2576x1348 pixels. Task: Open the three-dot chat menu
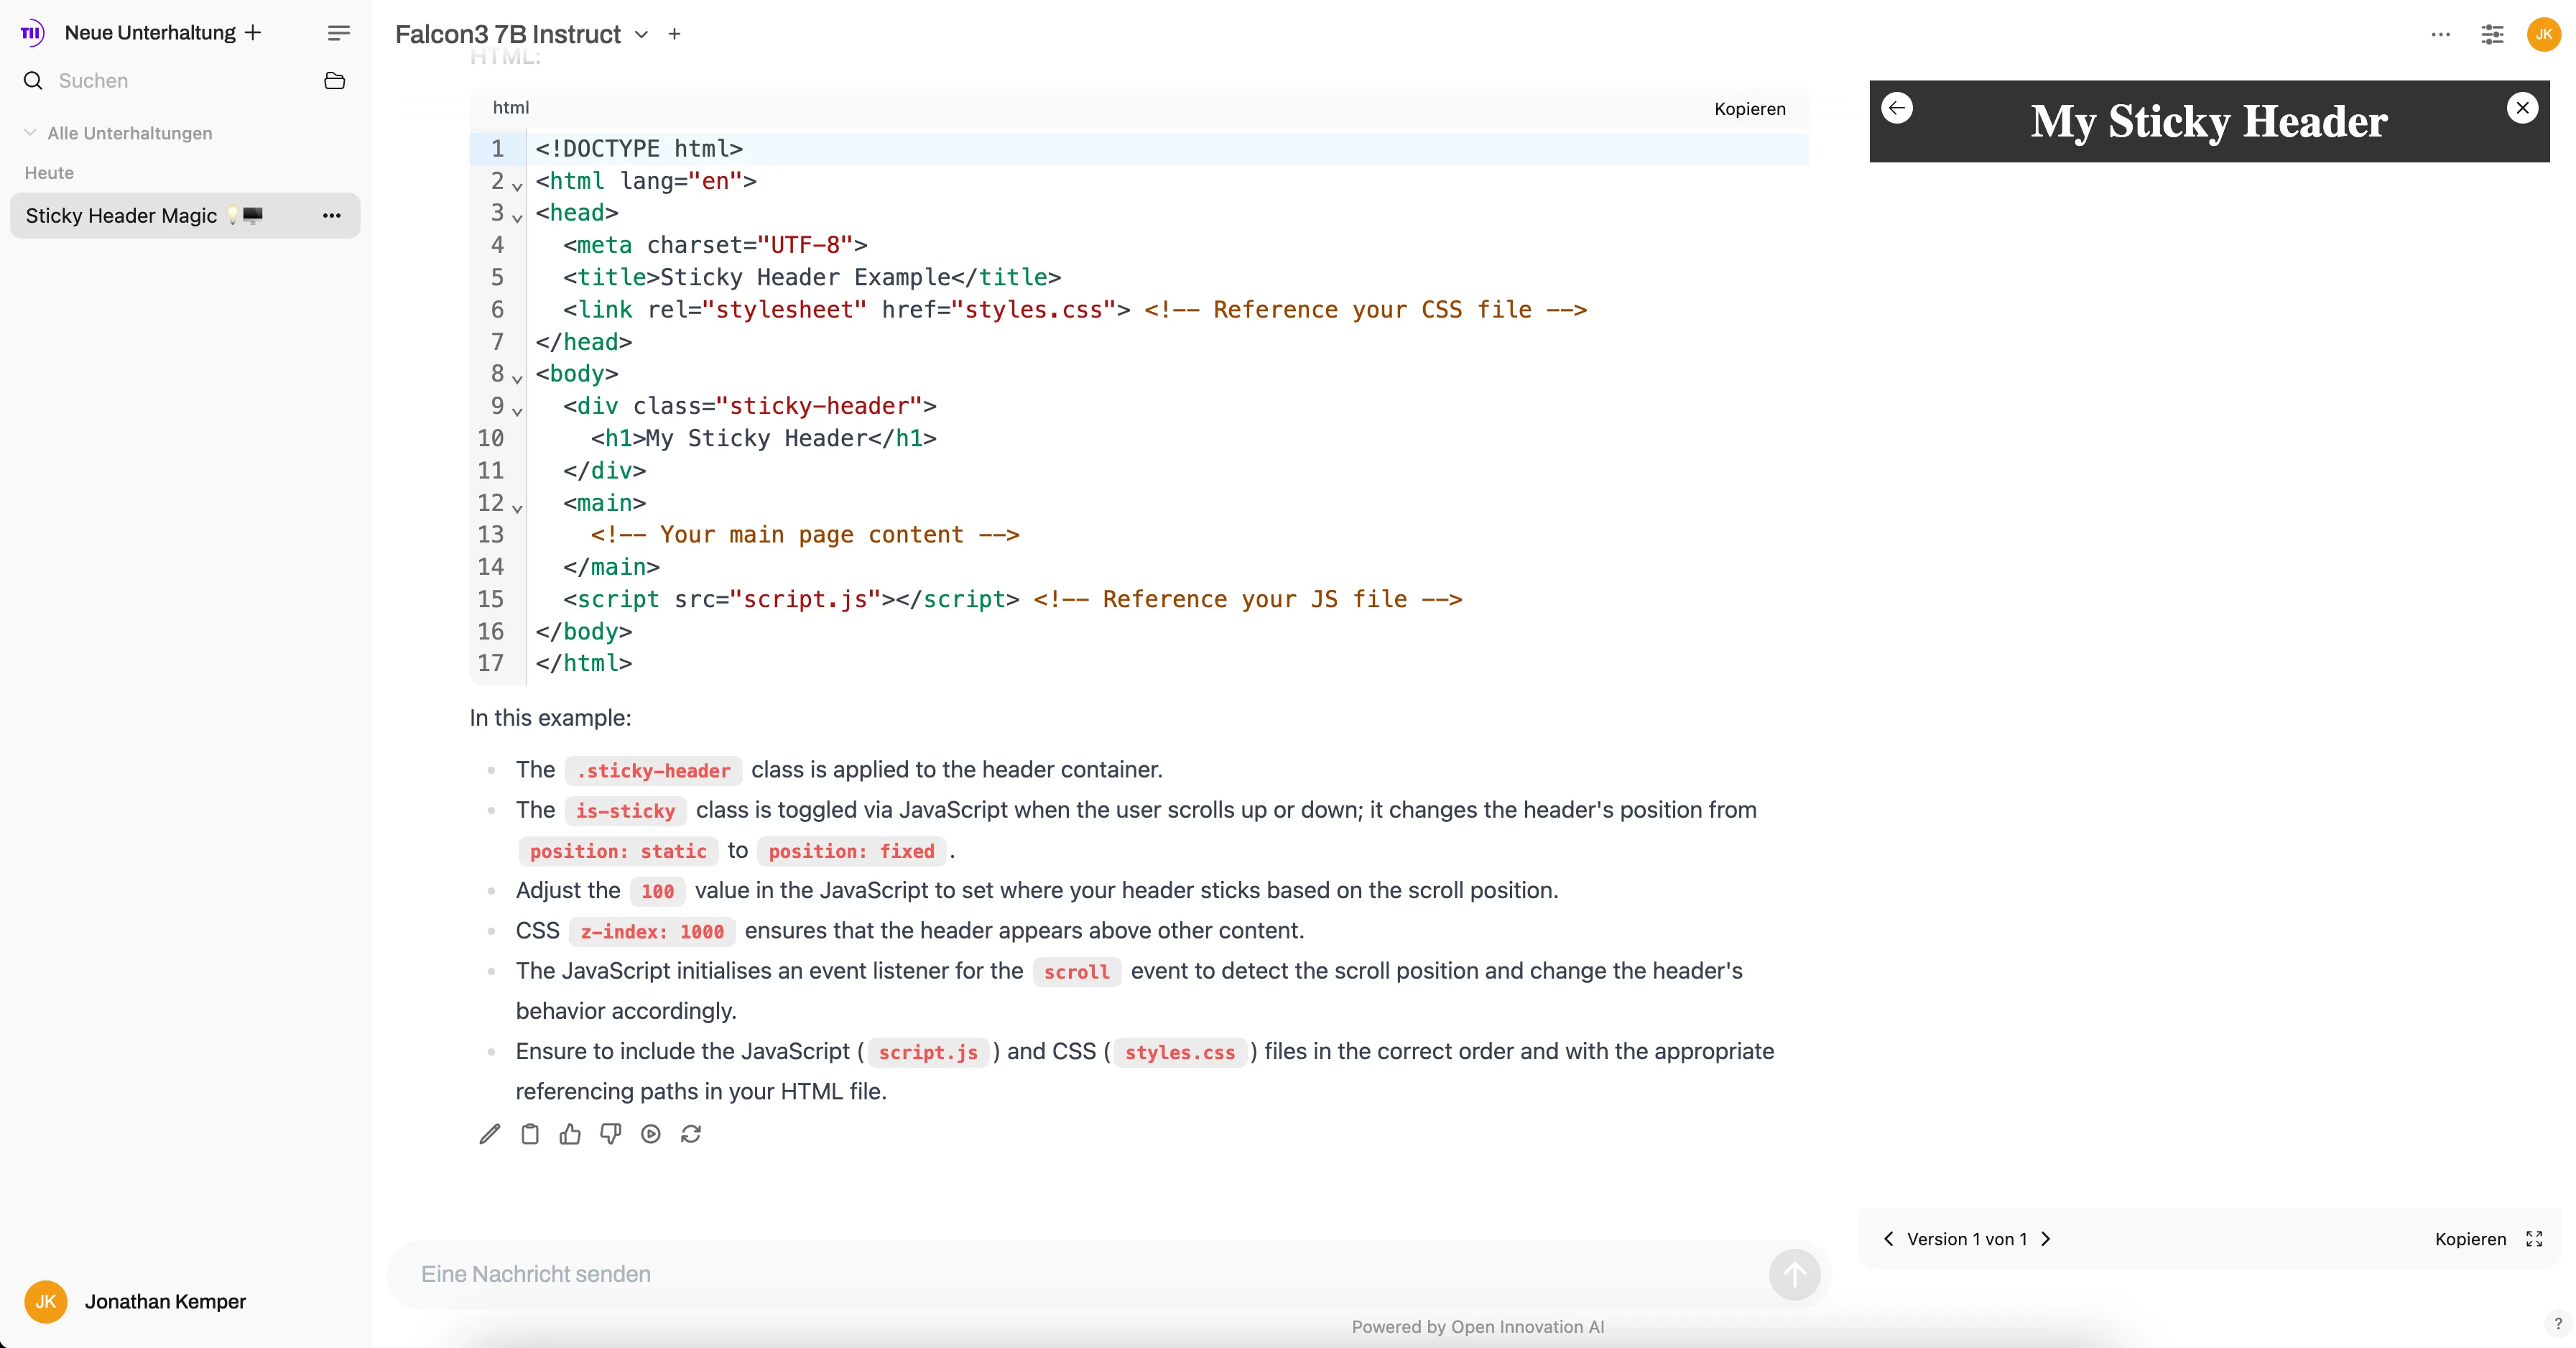pyautogui.click(x=2441, y=34)
